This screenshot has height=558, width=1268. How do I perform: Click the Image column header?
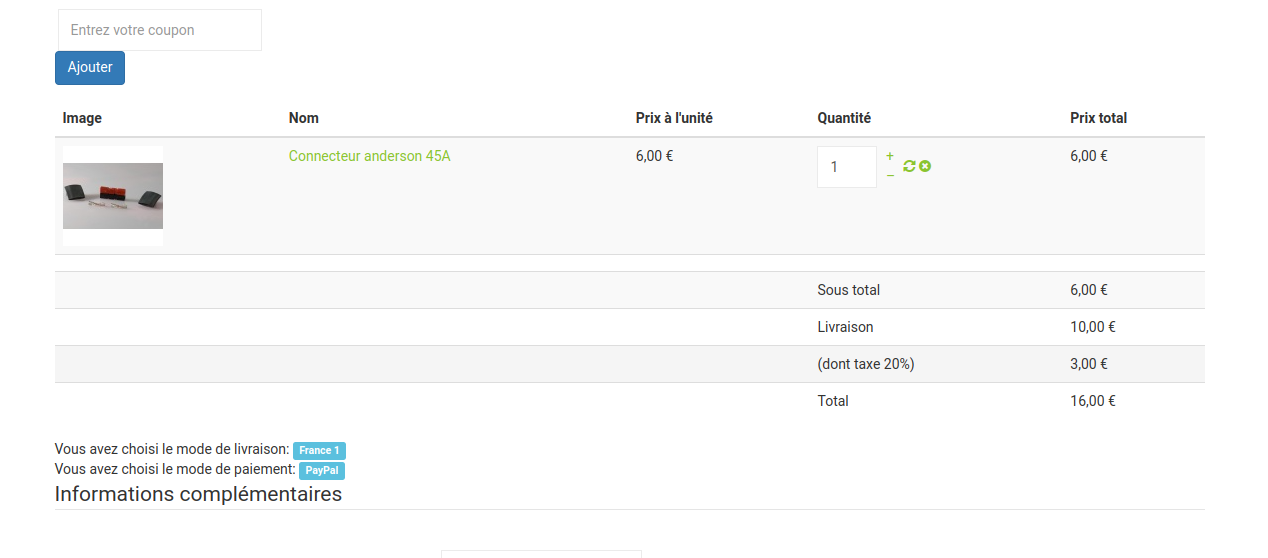pos(82,118)
